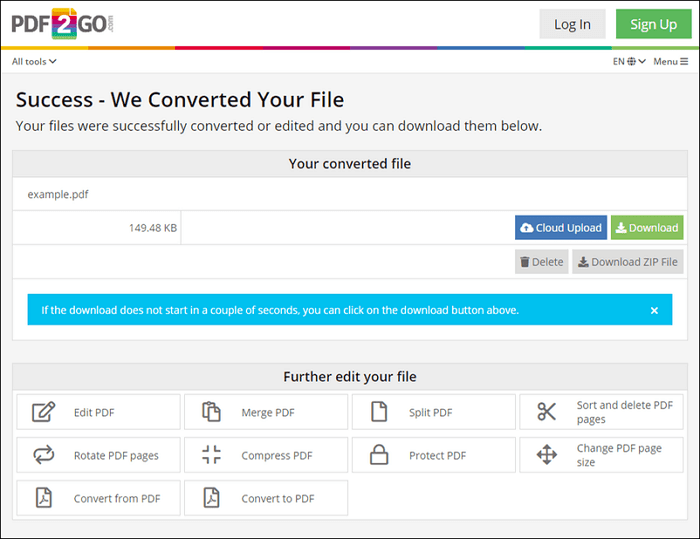The image size is (700, 539).
Task: Click the Merge PDF icon
Action: pyautogui.click(x=211, y=412)
